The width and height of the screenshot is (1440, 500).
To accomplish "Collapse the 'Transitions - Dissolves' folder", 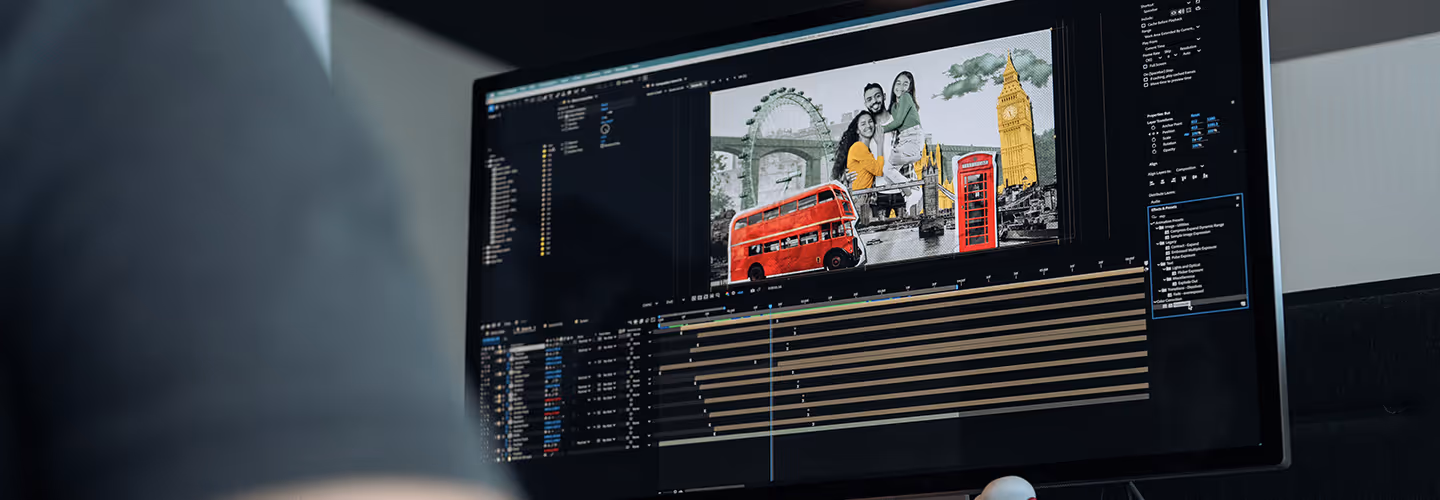I will 1162,291.
